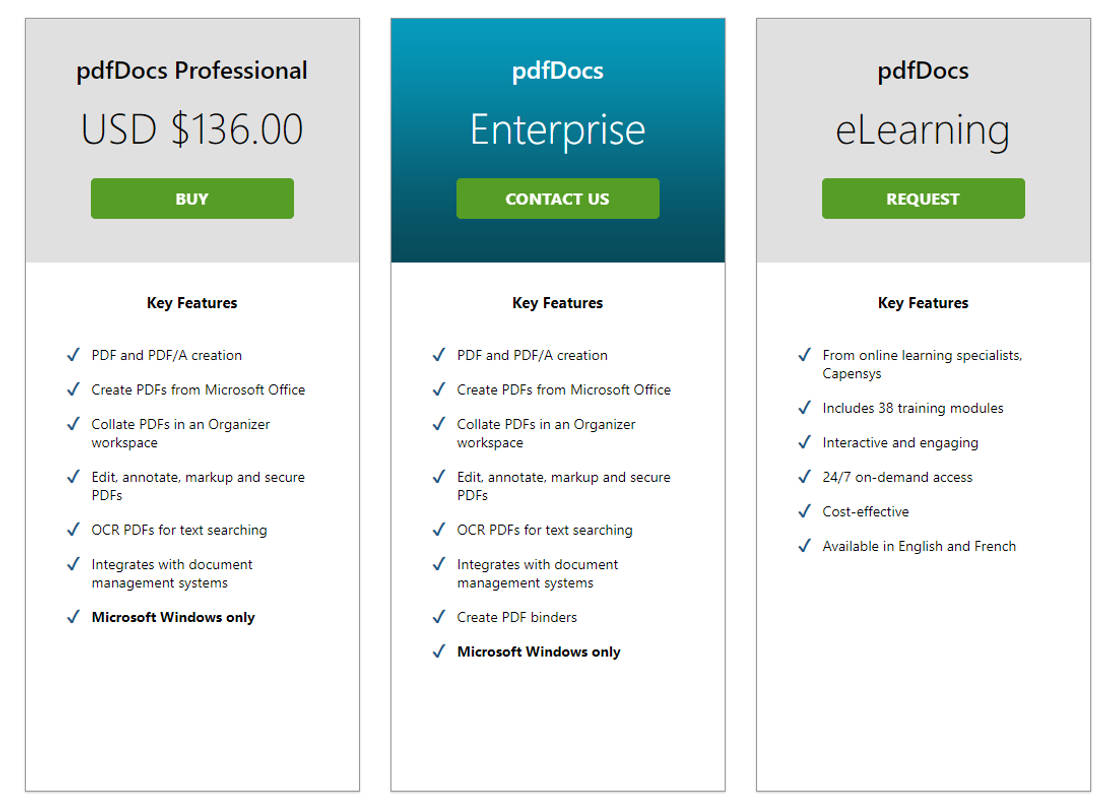Viewport: 1108px width, 801px height.
Task: Click the USD $136.00 price label
Action: tap(191, 128)
